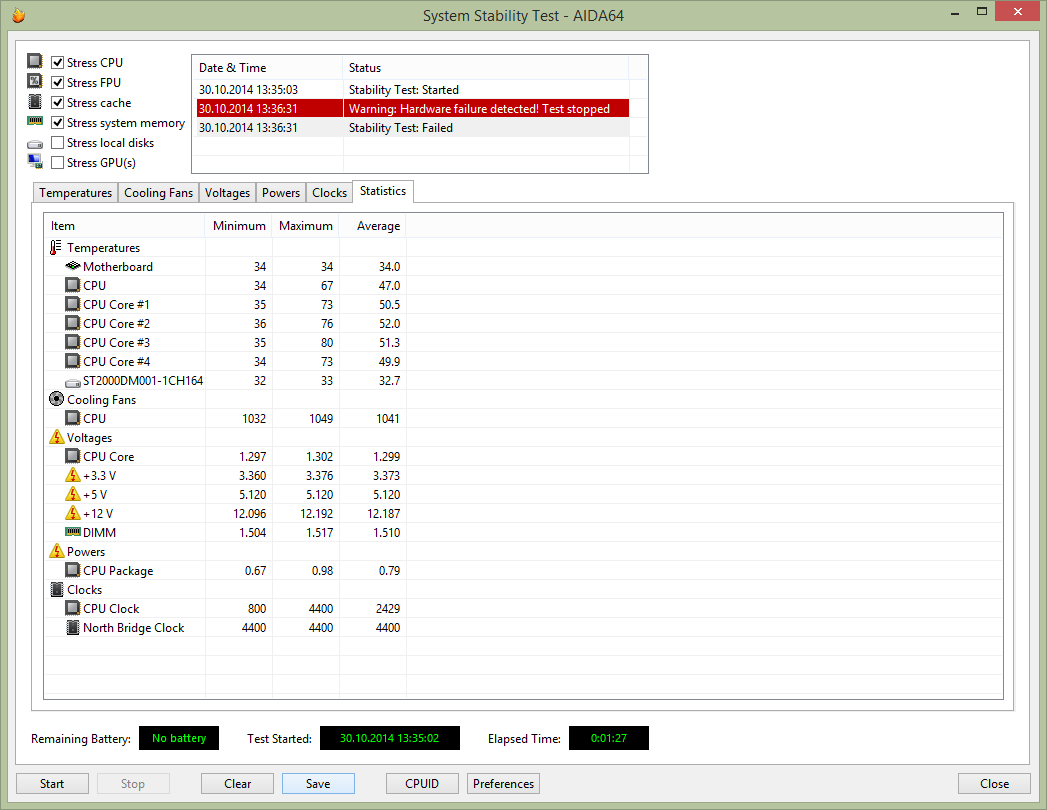Click the icon for CPU Core #4
This screenshot has width=1047, height=810.
click(x=73, y=361)
